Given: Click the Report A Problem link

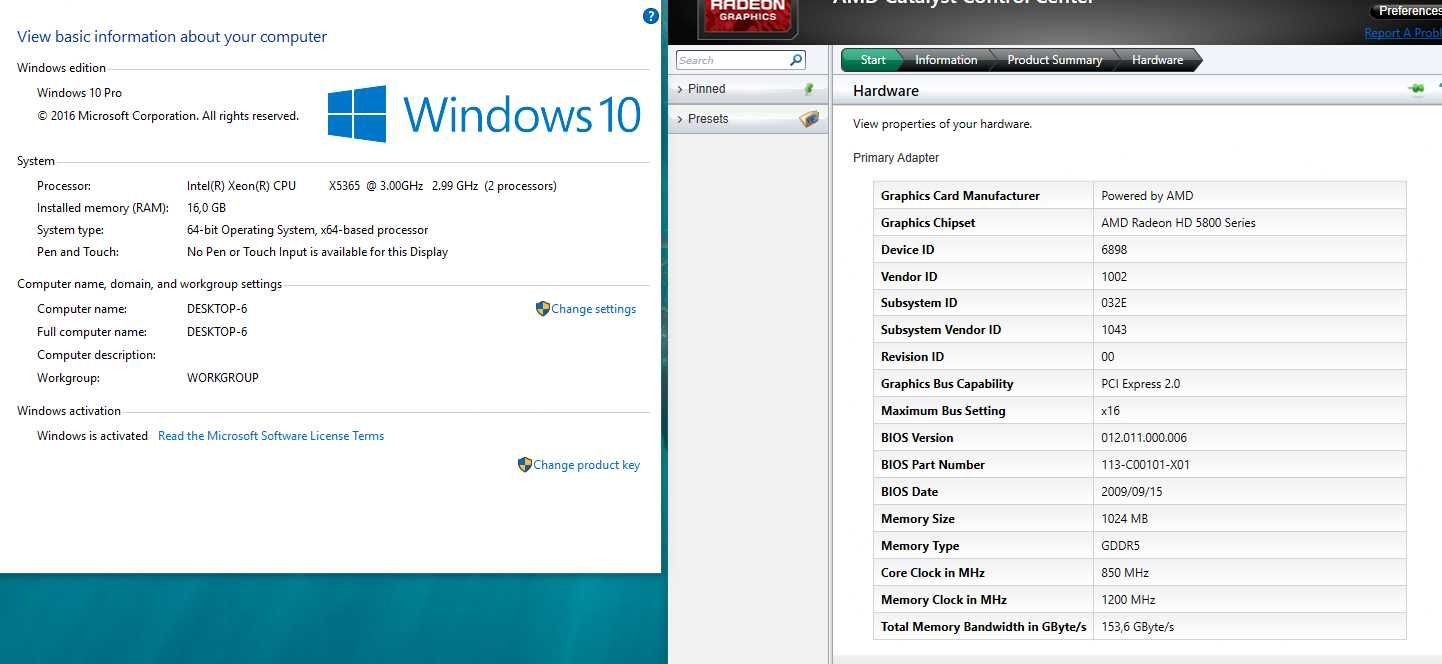Looking at the screenshot, I should pos(1403,33).
